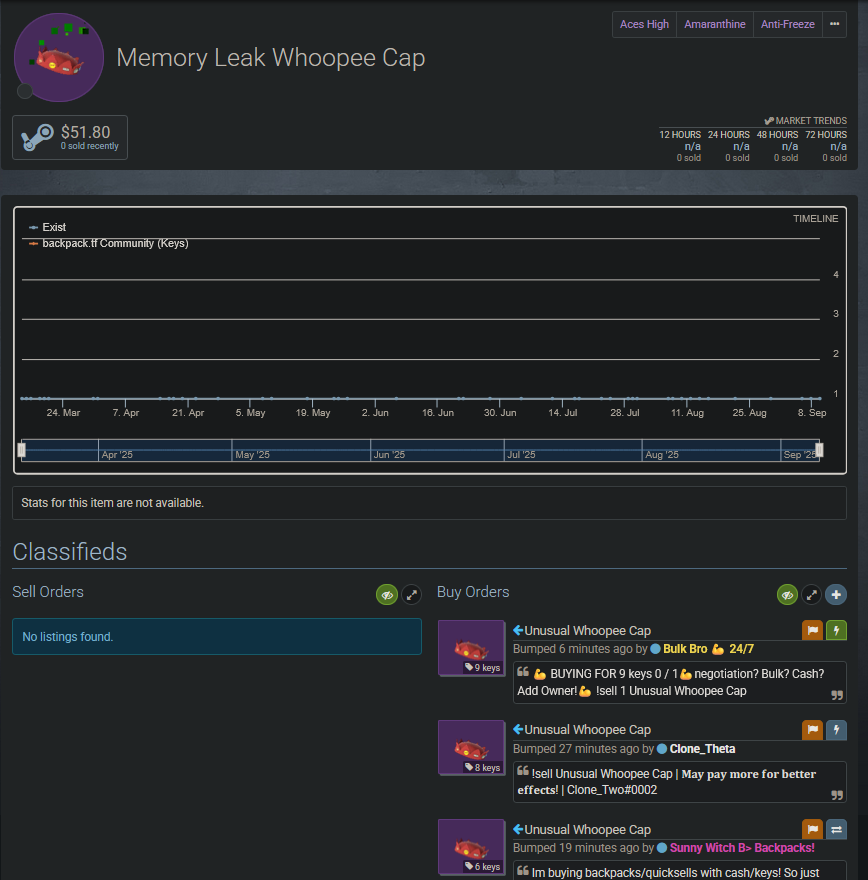Open Bulk Bro 24/7 user profile
This screenshot has height=880, width=868.
tap(708, 649)
